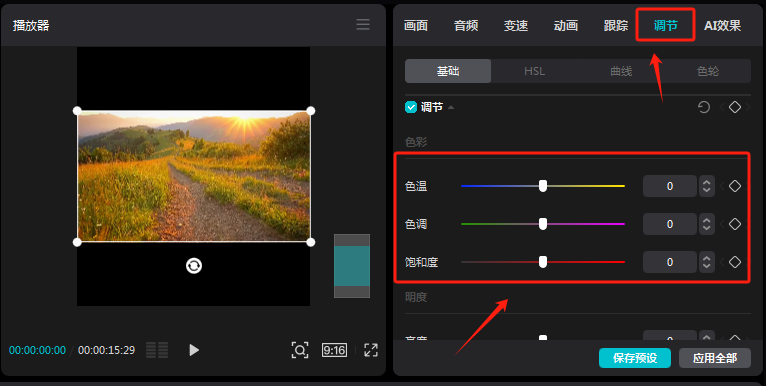Switch to the 动画 tab

click(x=566, y=25)
